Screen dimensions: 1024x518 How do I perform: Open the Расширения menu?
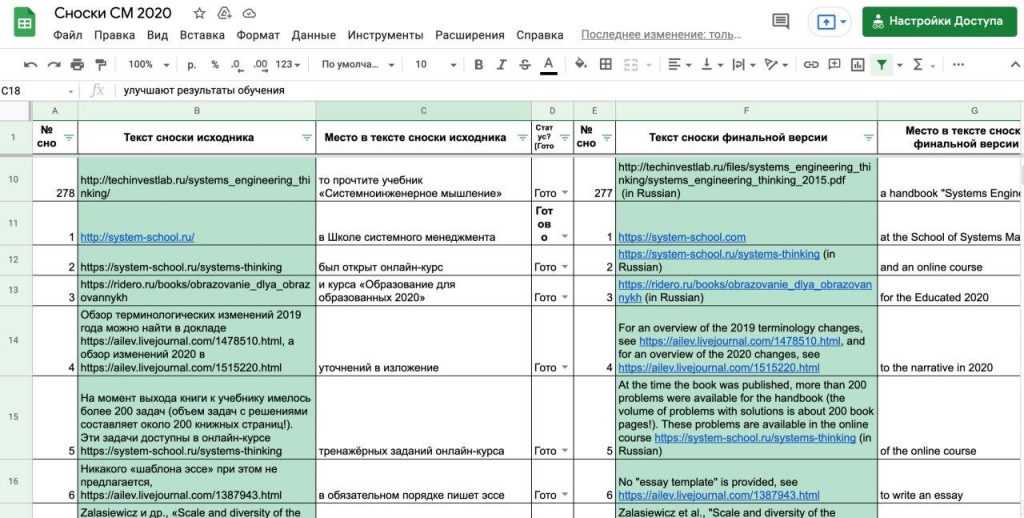coord(470,35)
